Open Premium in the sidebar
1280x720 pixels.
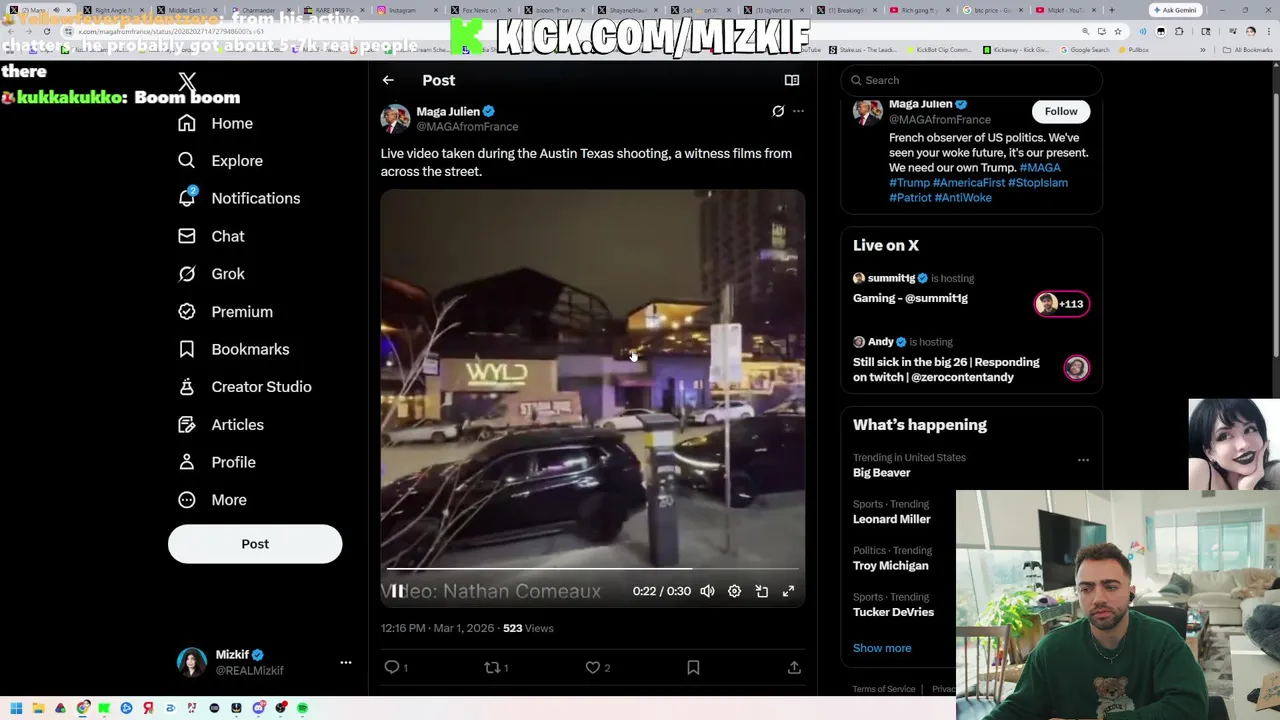pos(224,312)
